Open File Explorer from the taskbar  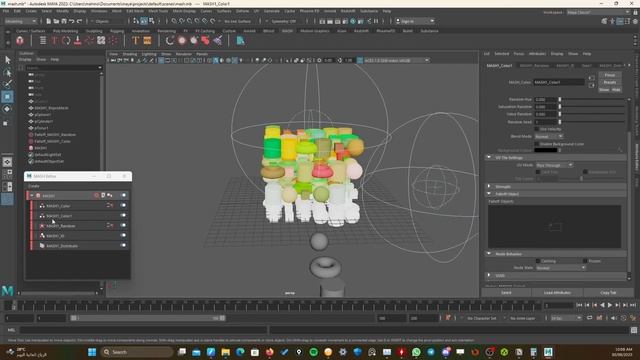(225, 352)
